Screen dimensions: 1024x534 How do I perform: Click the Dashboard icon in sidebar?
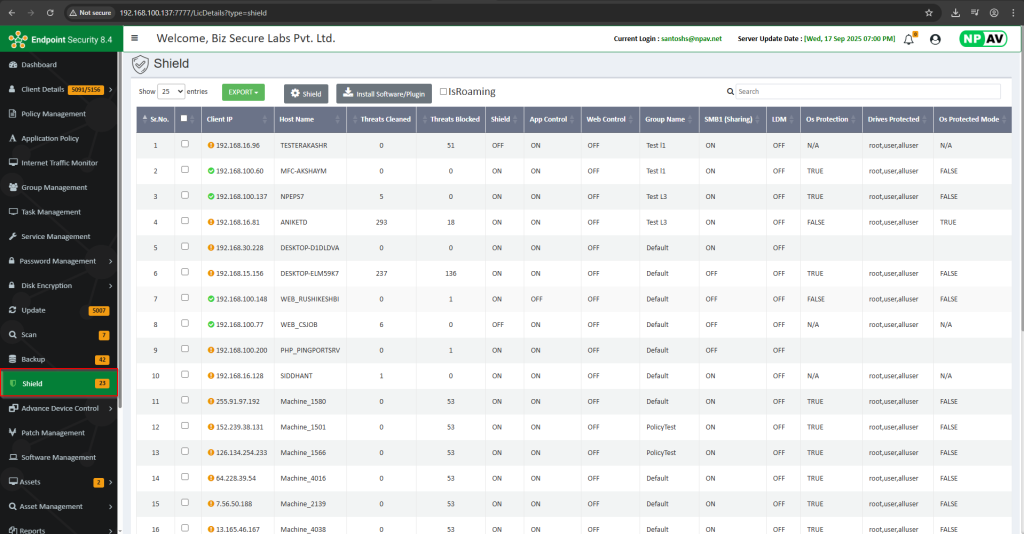(x=13, y=65)
